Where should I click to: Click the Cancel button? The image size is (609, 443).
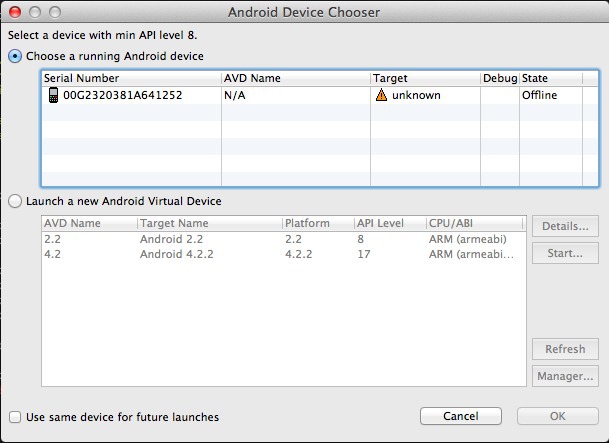[461, 416]
